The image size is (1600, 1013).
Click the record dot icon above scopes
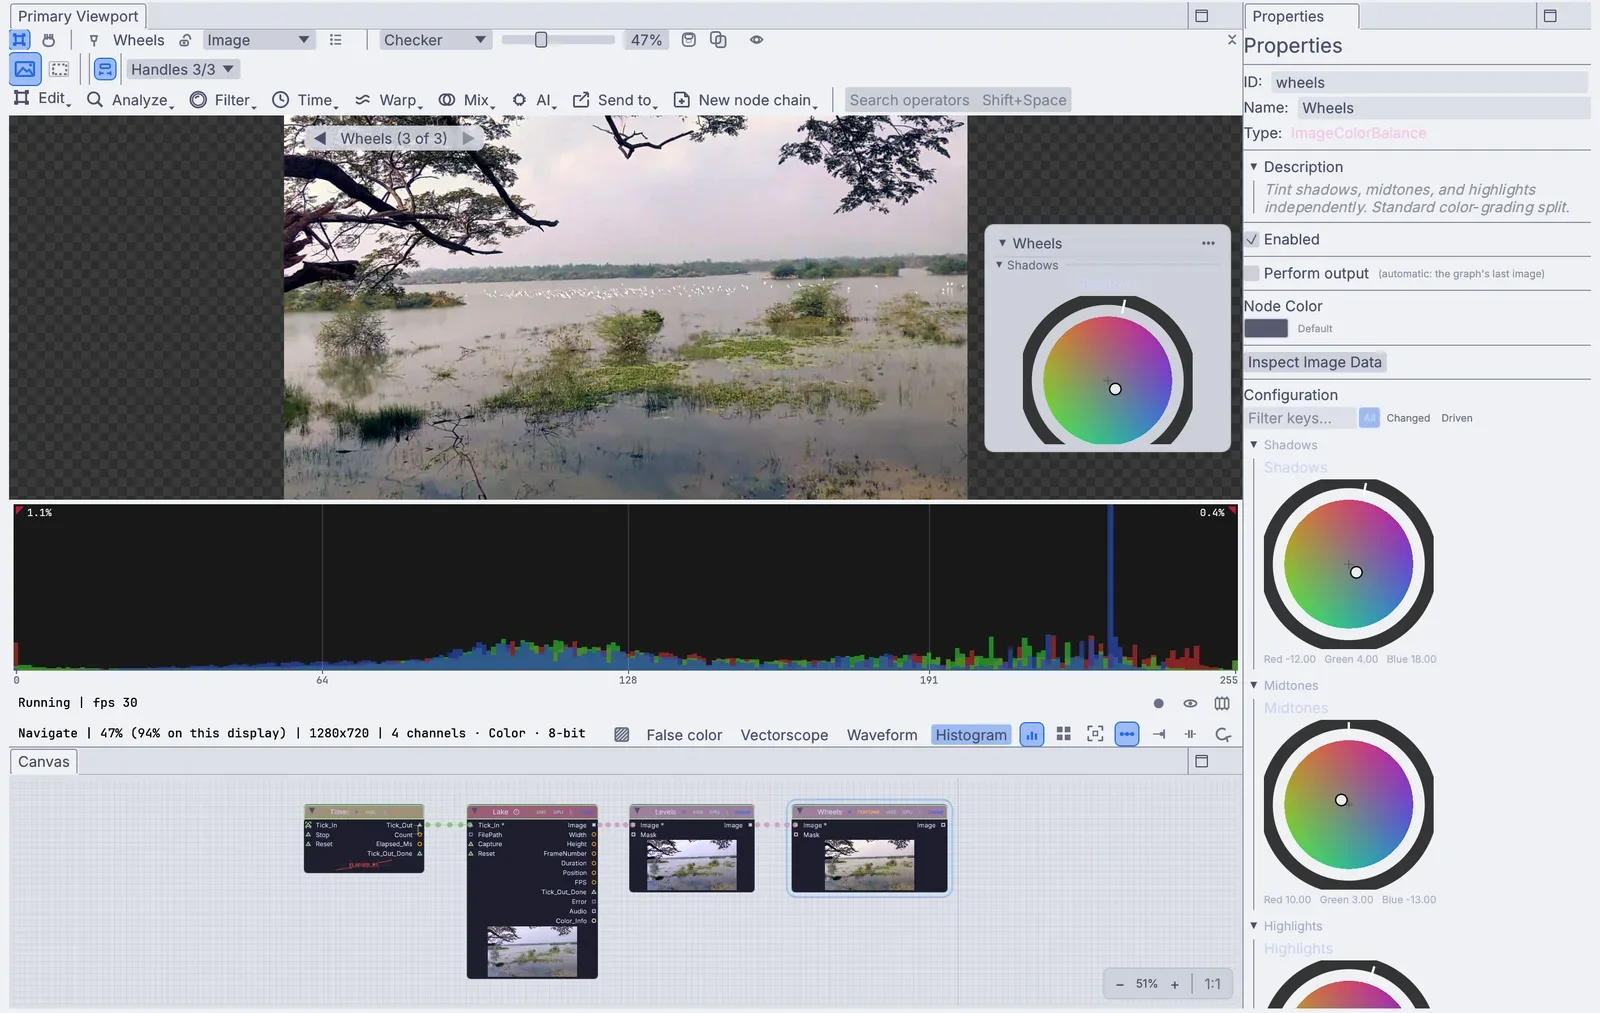(1159, 704)
